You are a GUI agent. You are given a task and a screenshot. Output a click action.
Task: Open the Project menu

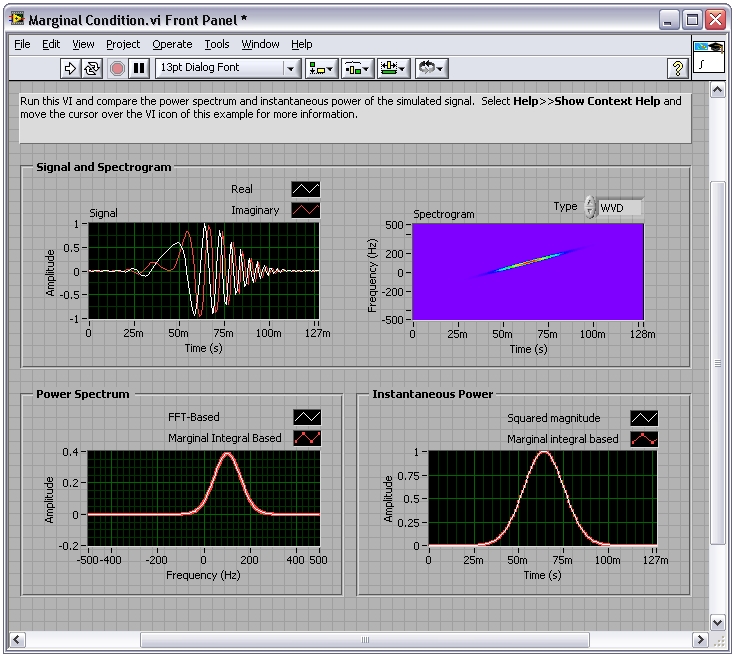(x=123, y=44)
